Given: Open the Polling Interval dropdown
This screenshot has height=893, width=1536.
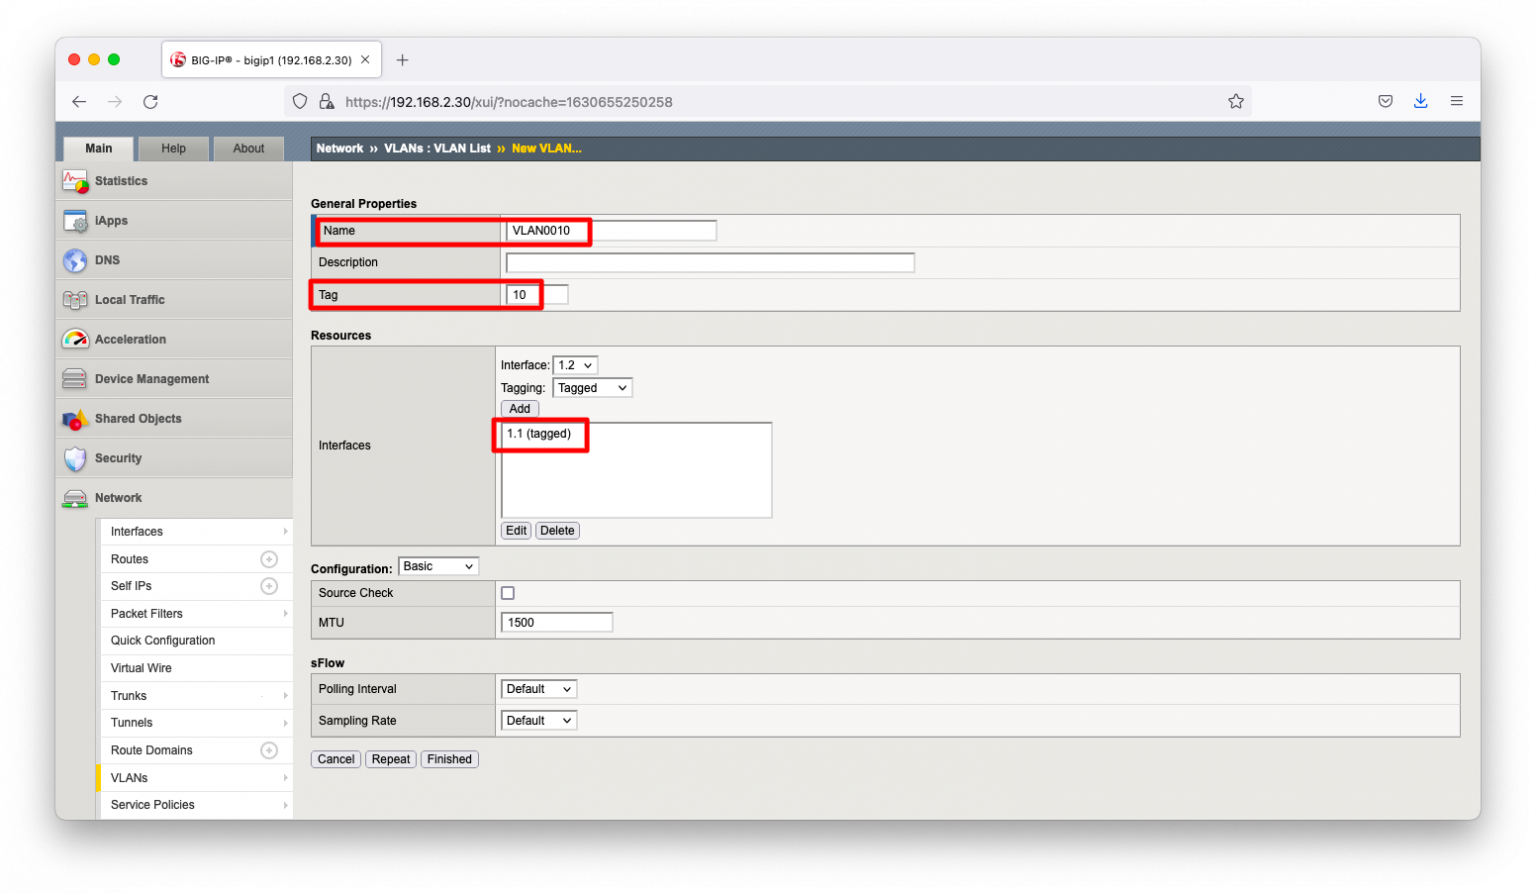Looking at the screenshot, I should click(x=538, y=688).
